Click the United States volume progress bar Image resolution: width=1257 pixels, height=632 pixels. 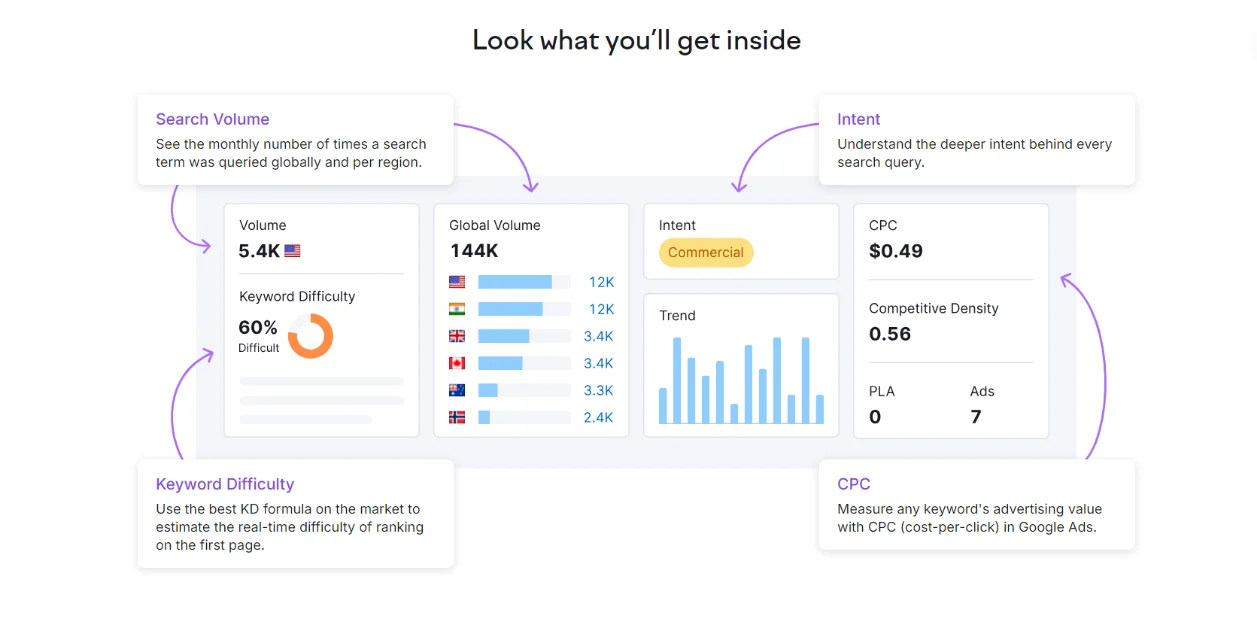click(524, 282)
